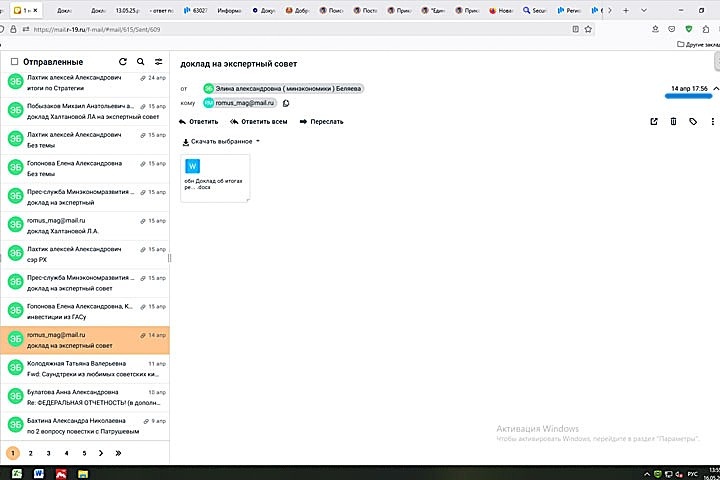Switch to the Информа browser tab
The height and width of the screenshot is (480, 720).
click(x=229, y=10)
